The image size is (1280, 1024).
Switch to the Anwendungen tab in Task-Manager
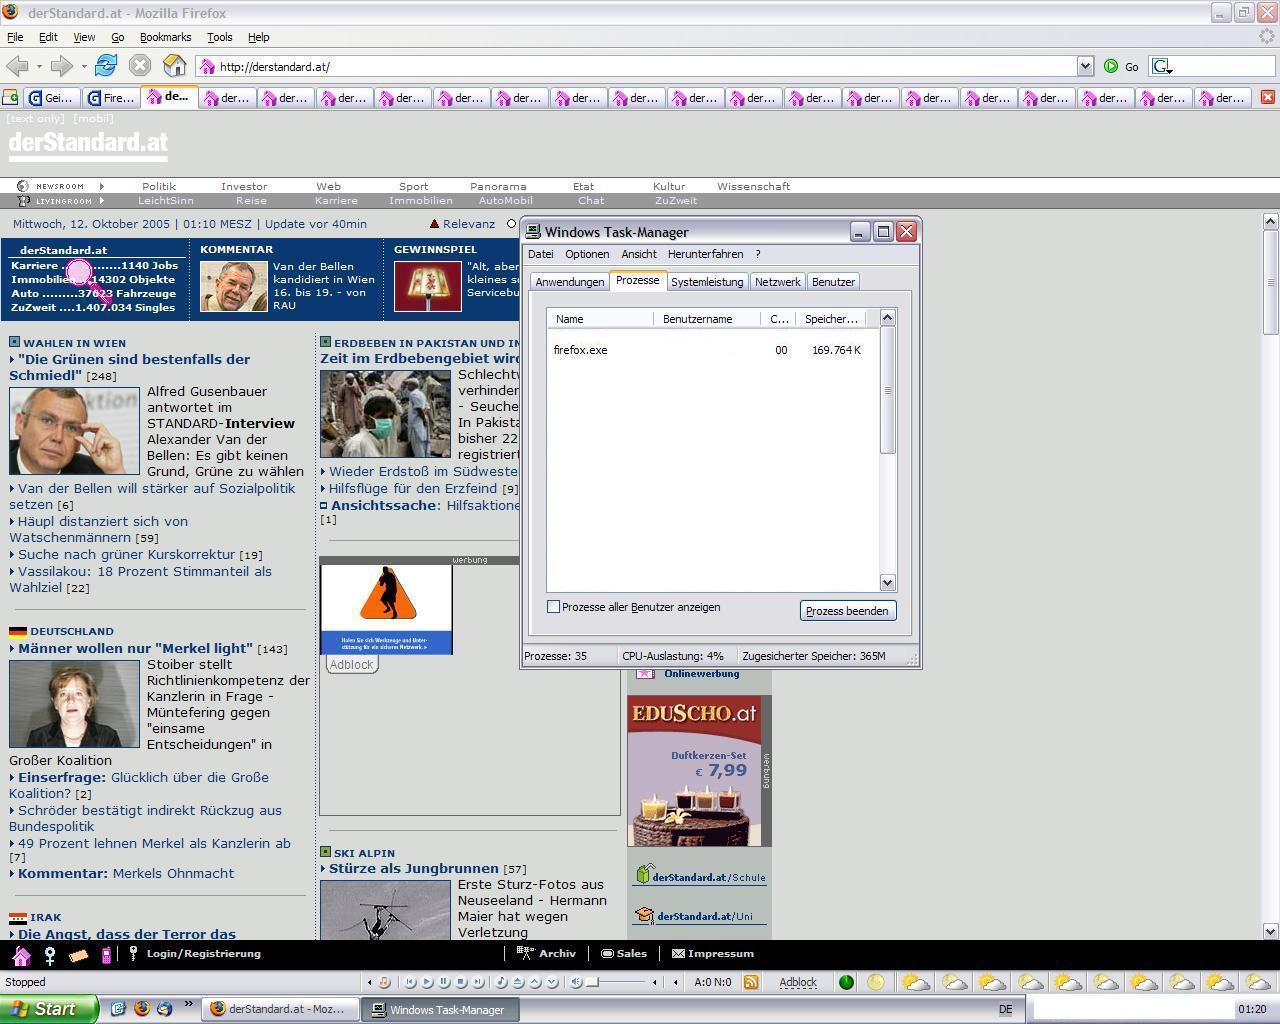(x=569, y=282)
